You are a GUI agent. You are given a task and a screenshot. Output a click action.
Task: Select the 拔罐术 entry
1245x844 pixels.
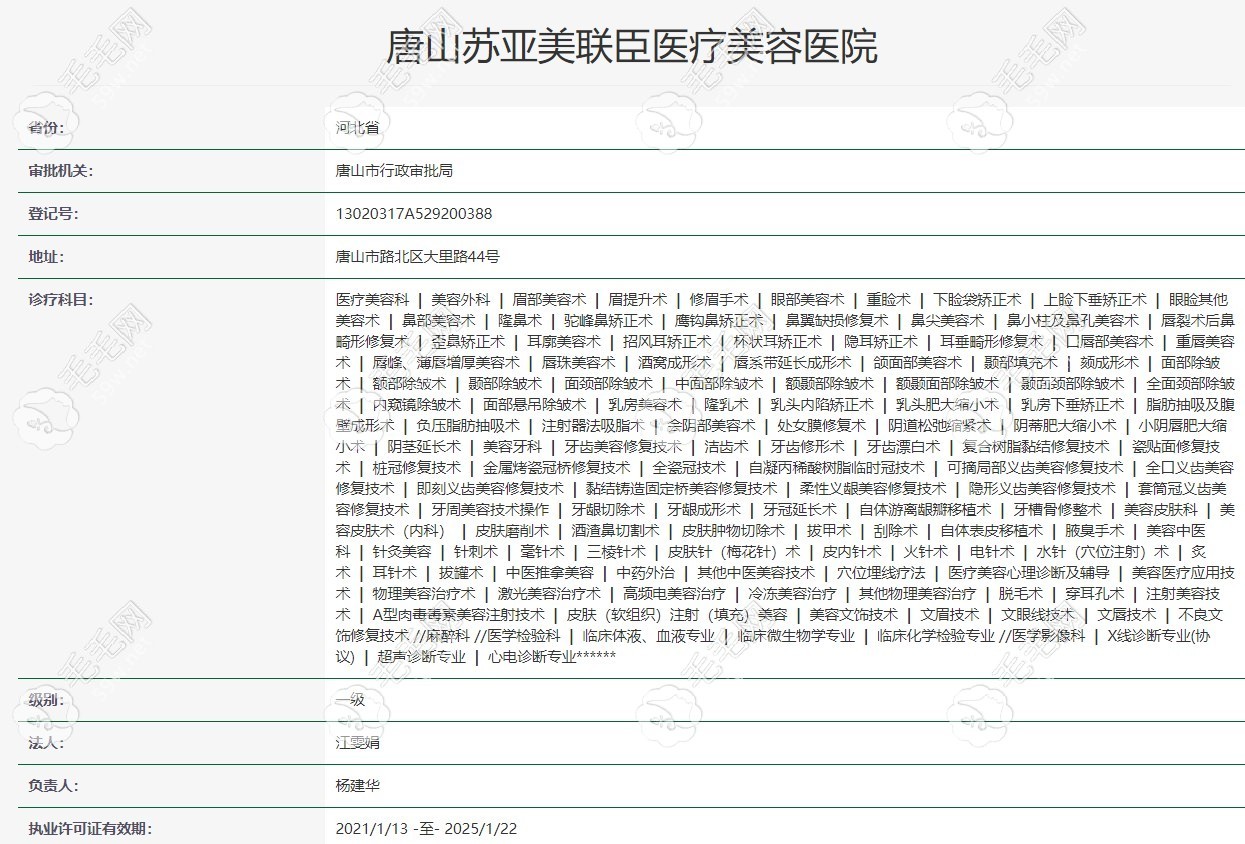(461, 573)
